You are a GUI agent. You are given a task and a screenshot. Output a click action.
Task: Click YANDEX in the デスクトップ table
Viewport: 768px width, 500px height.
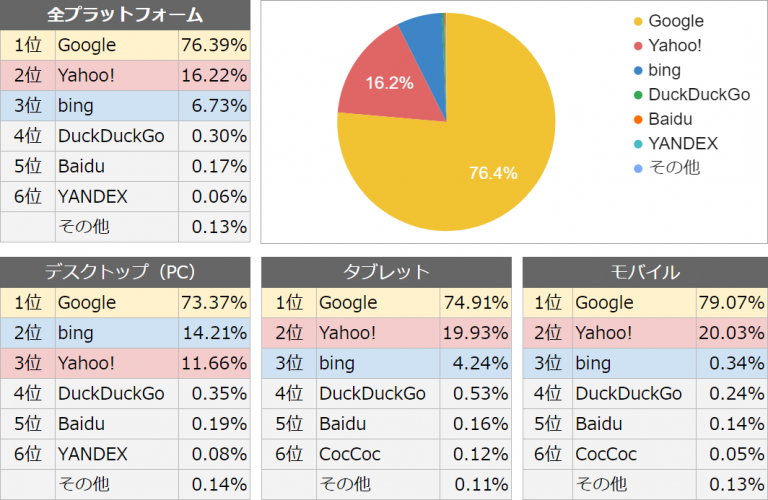click(x=93, y=454)
